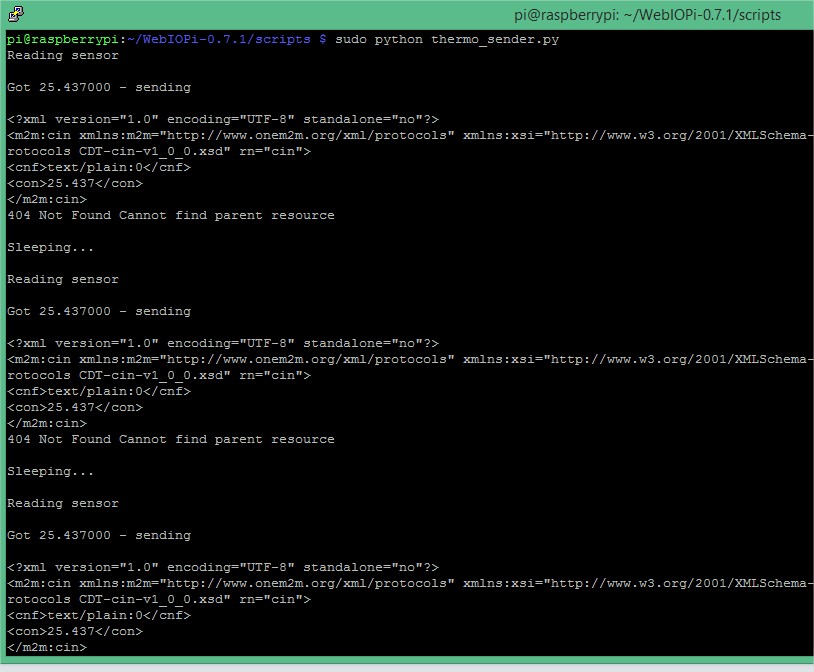
Task: Click the first 'Got 25.437000 - sending' line
Action: 99,87
